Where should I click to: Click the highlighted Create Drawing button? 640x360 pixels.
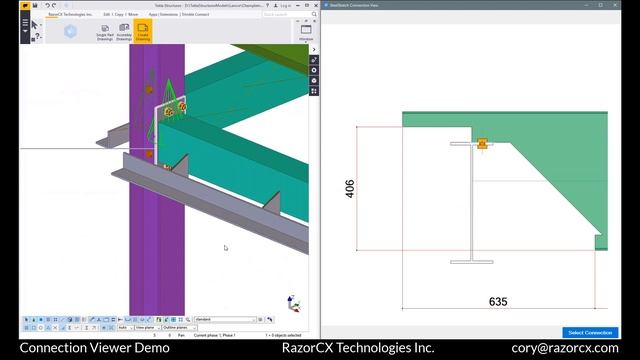point(143,31)
